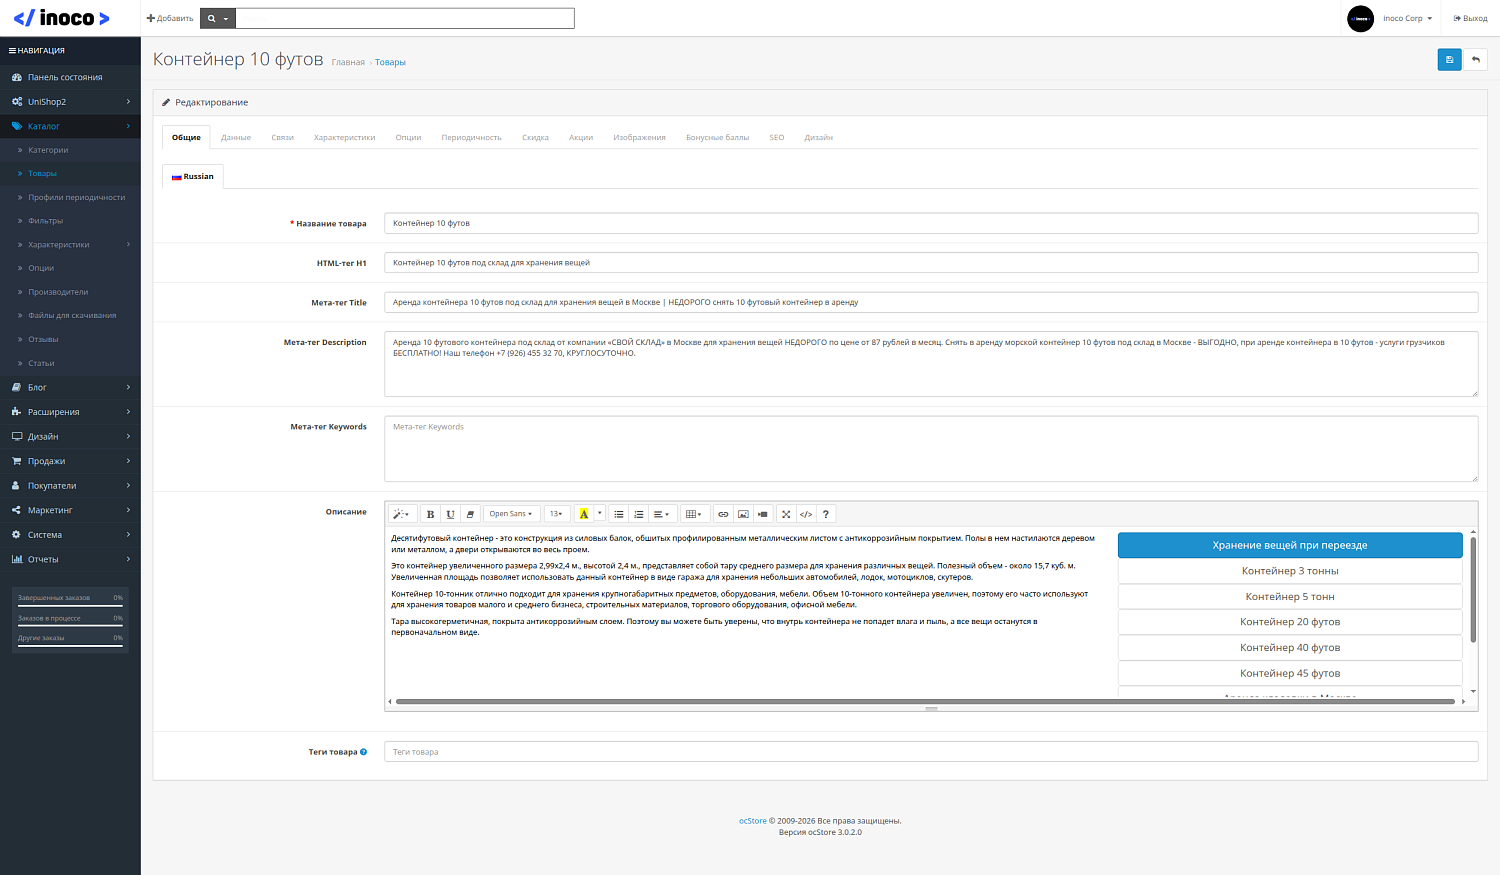Open the Open Sans font family dropdown

[510, 513]
